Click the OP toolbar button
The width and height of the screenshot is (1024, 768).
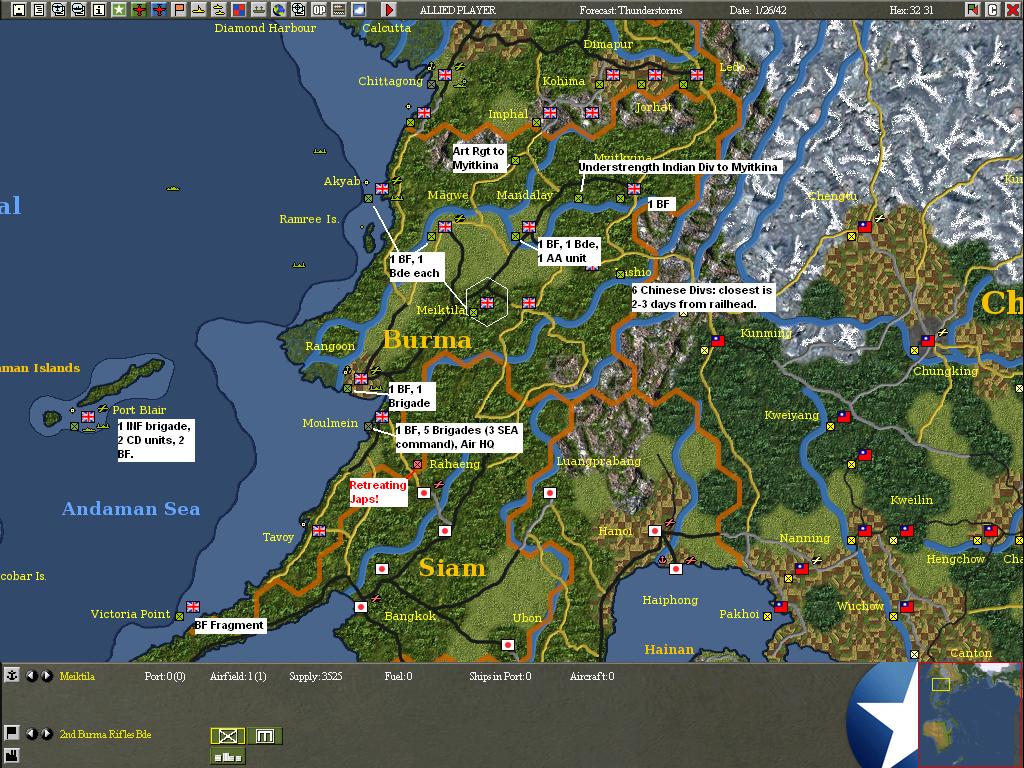(319, 9)
